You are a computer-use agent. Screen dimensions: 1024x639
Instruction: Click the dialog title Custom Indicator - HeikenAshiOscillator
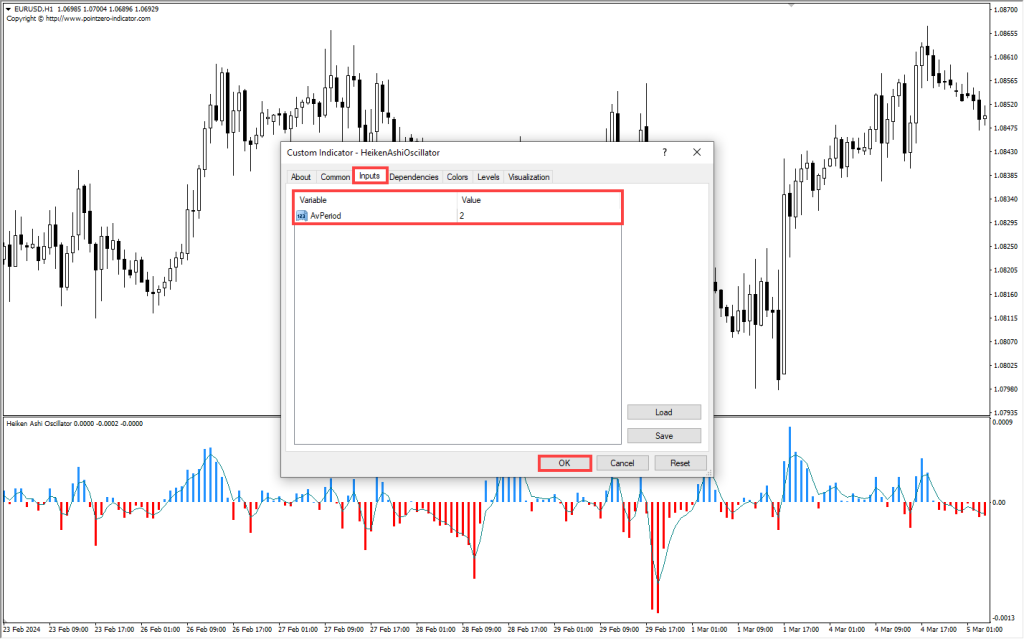pos(363,152)
